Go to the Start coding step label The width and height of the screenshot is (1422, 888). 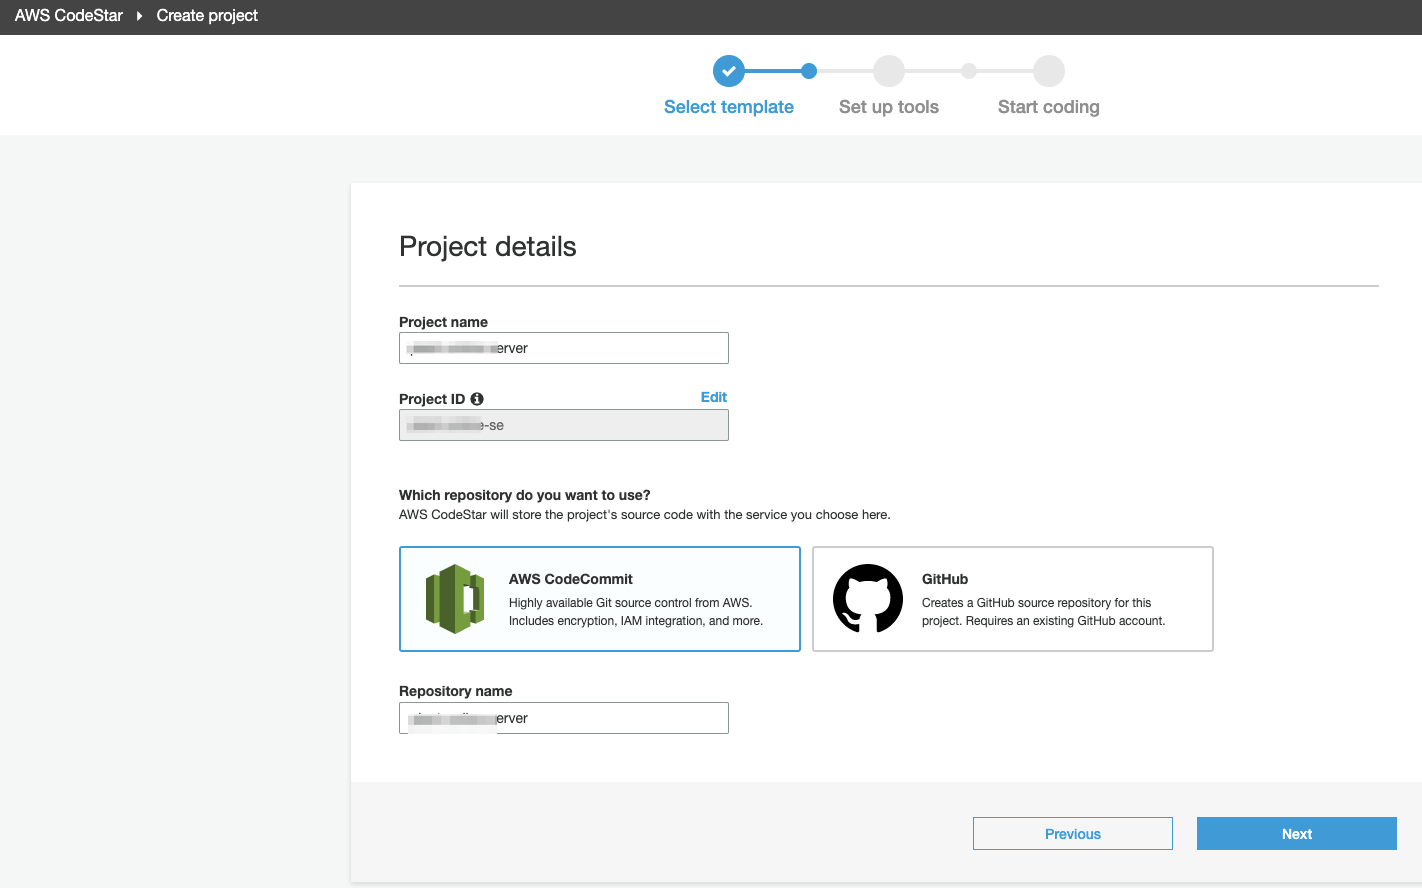[1049, 107]
